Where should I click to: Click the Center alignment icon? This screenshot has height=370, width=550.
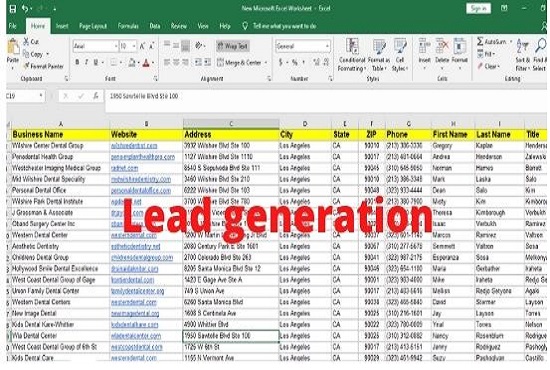pos(176,62)
